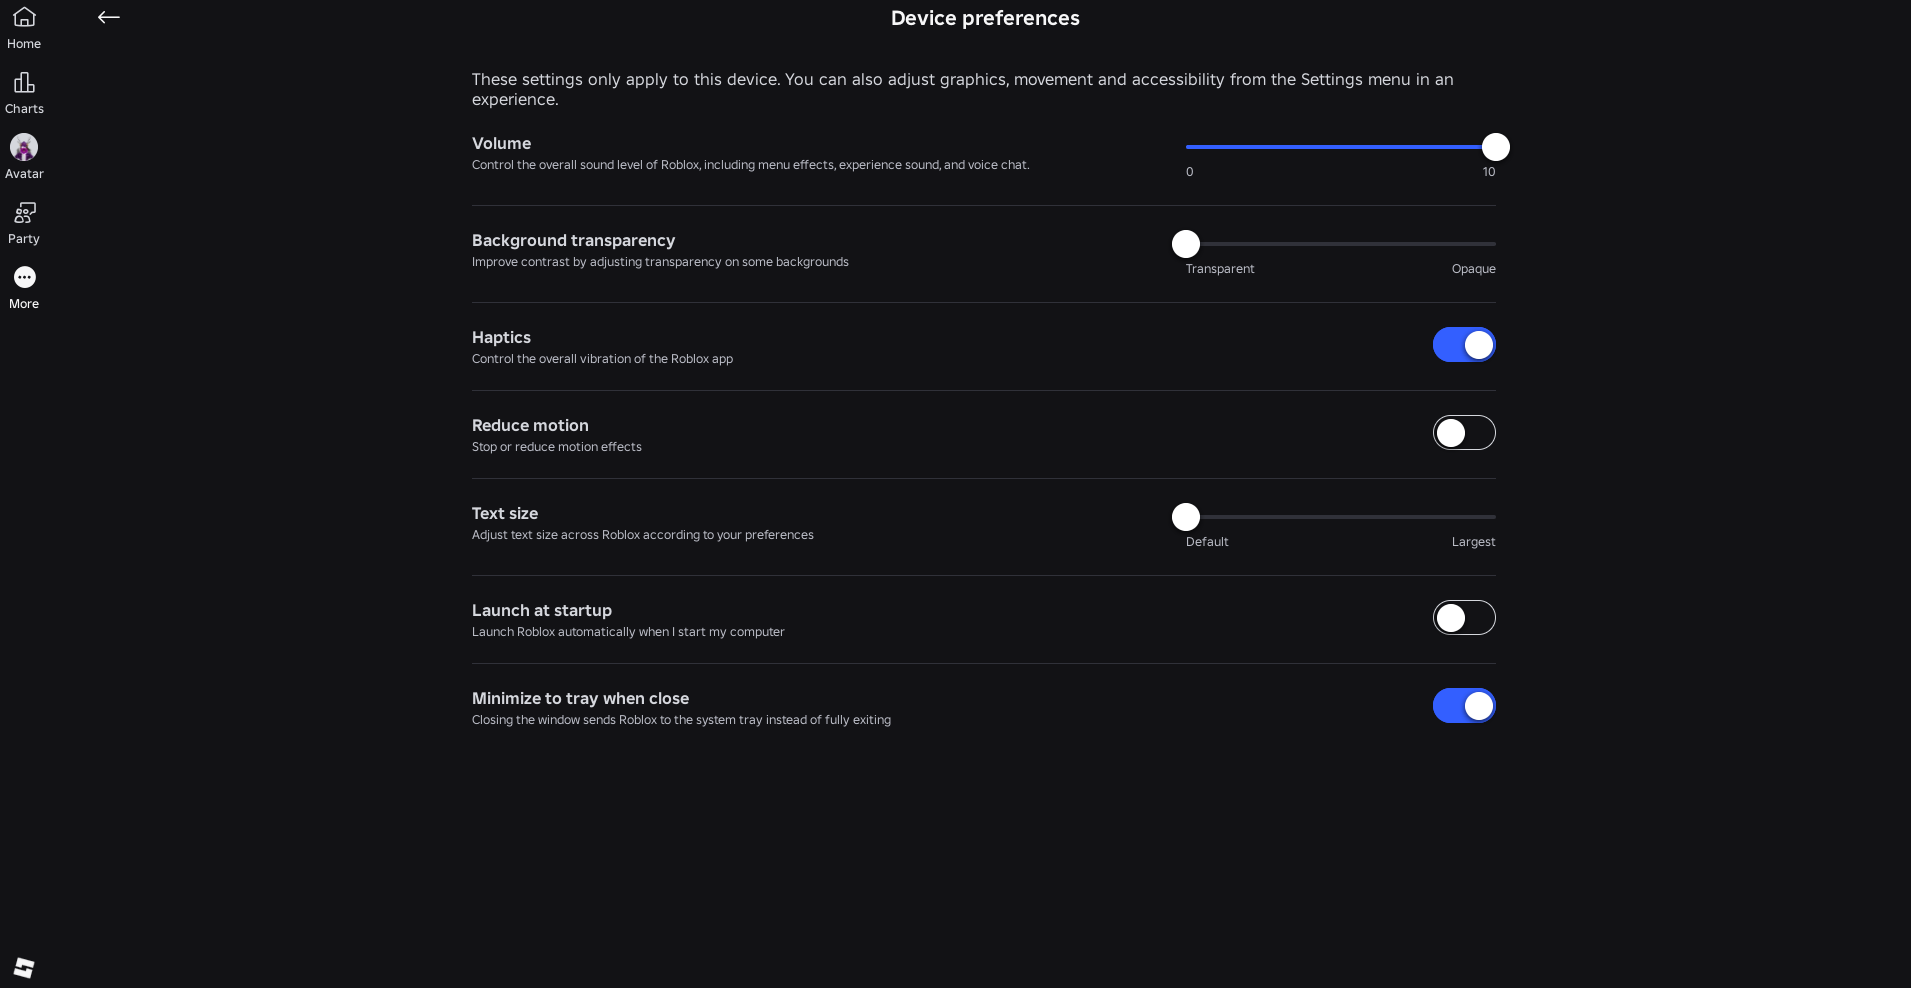
Task: Turn on Launch at startup switch
Action: click(x=1464, y=618)
